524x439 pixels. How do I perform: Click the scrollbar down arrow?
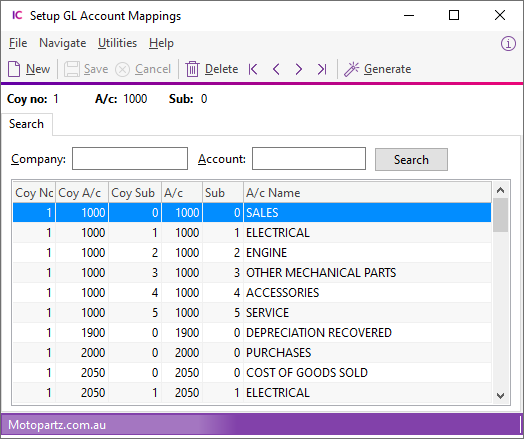500,396
